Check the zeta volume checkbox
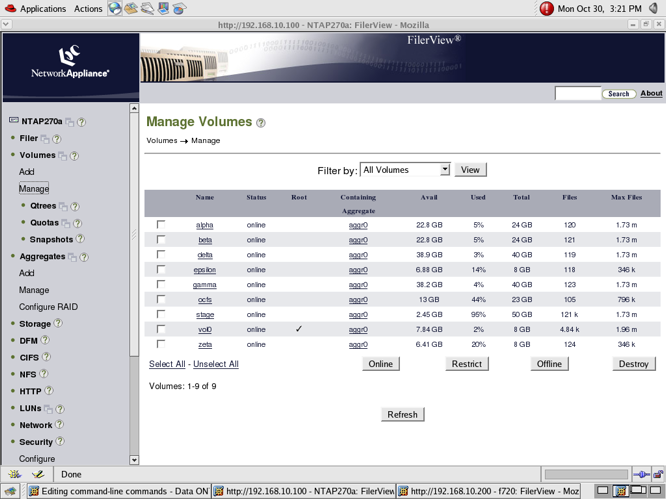The image size is (666, 499). [x=161, y=344]
